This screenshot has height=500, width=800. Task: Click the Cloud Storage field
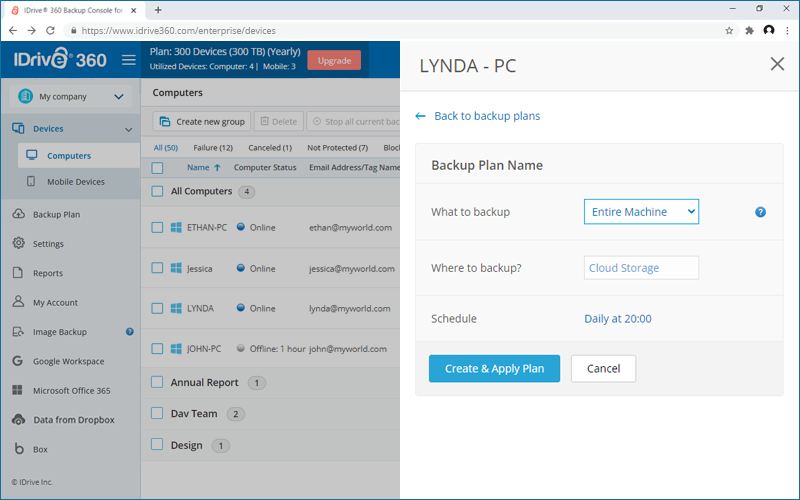[641, 268]
